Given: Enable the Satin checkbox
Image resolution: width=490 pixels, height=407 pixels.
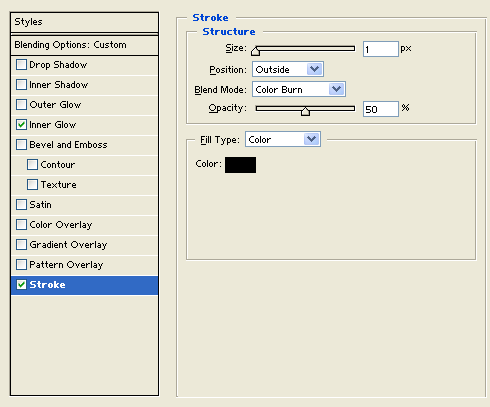Looking at the screenshot, I should 21,205.
